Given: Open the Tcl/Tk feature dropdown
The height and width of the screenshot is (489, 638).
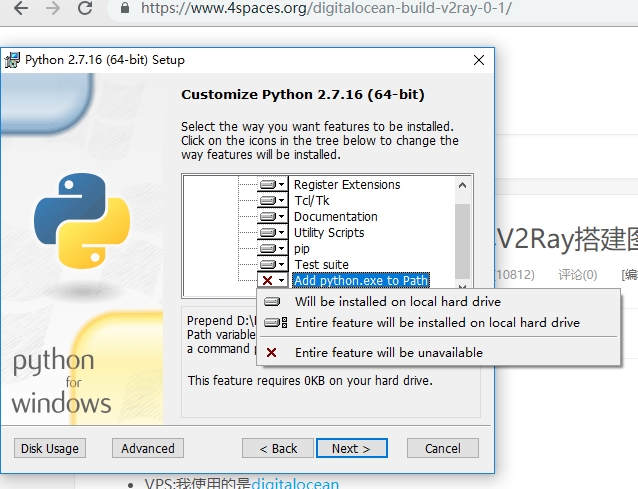Looking at the screenshot, I should coord(273,201).
